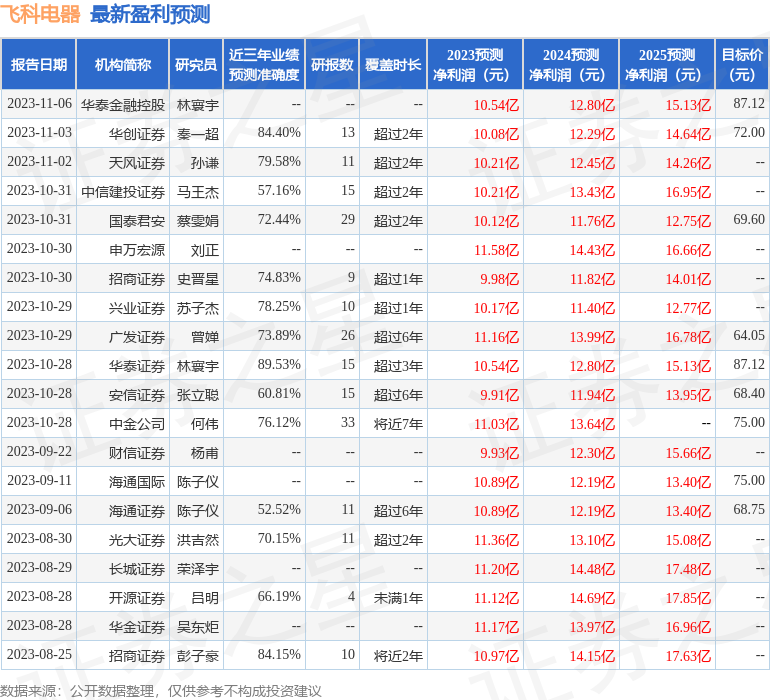Click accuracy value 84.40%
Screen dimensions: 770x700
pyautogui.click(x=279, y=132)
